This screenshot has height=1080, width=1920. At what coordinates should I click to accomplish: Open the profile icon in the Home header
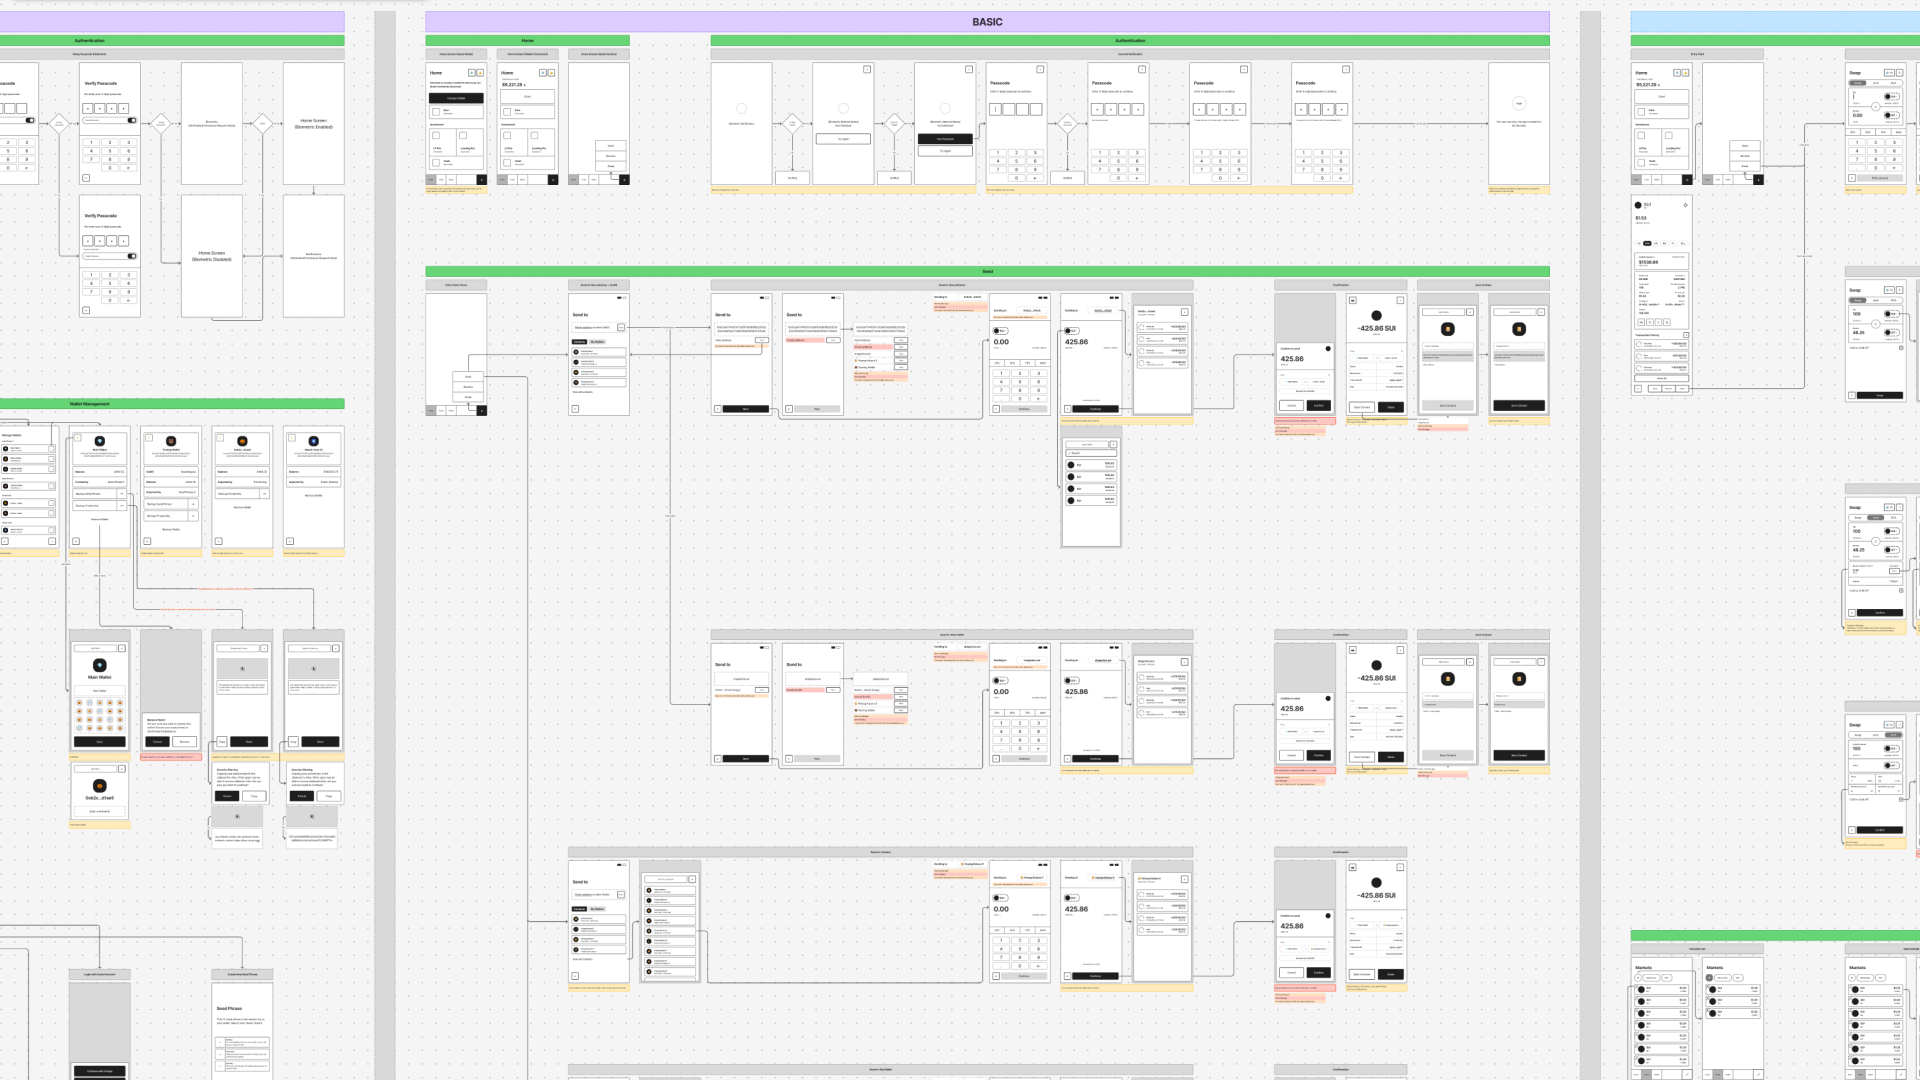[x=471, y=73]
